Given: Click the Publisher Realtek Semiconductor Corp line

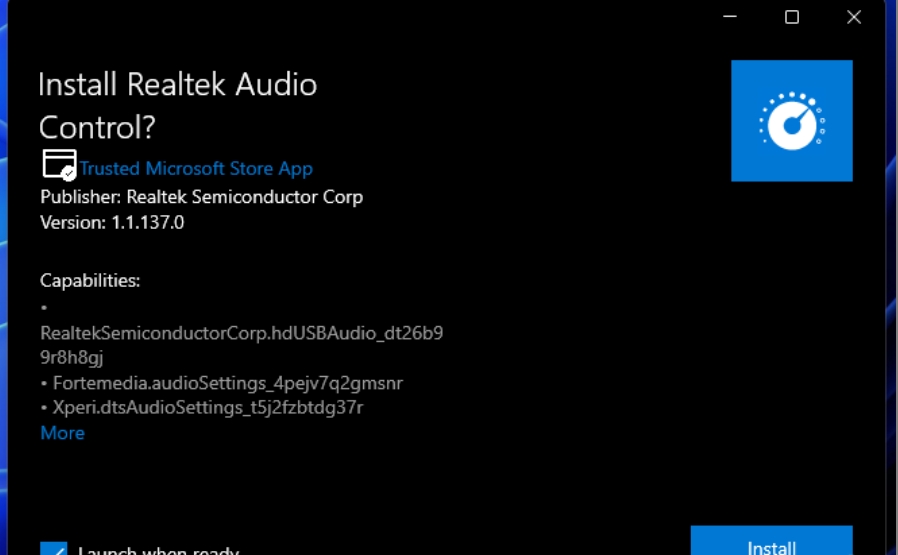Looking at the screenshot, I should 201,197.
